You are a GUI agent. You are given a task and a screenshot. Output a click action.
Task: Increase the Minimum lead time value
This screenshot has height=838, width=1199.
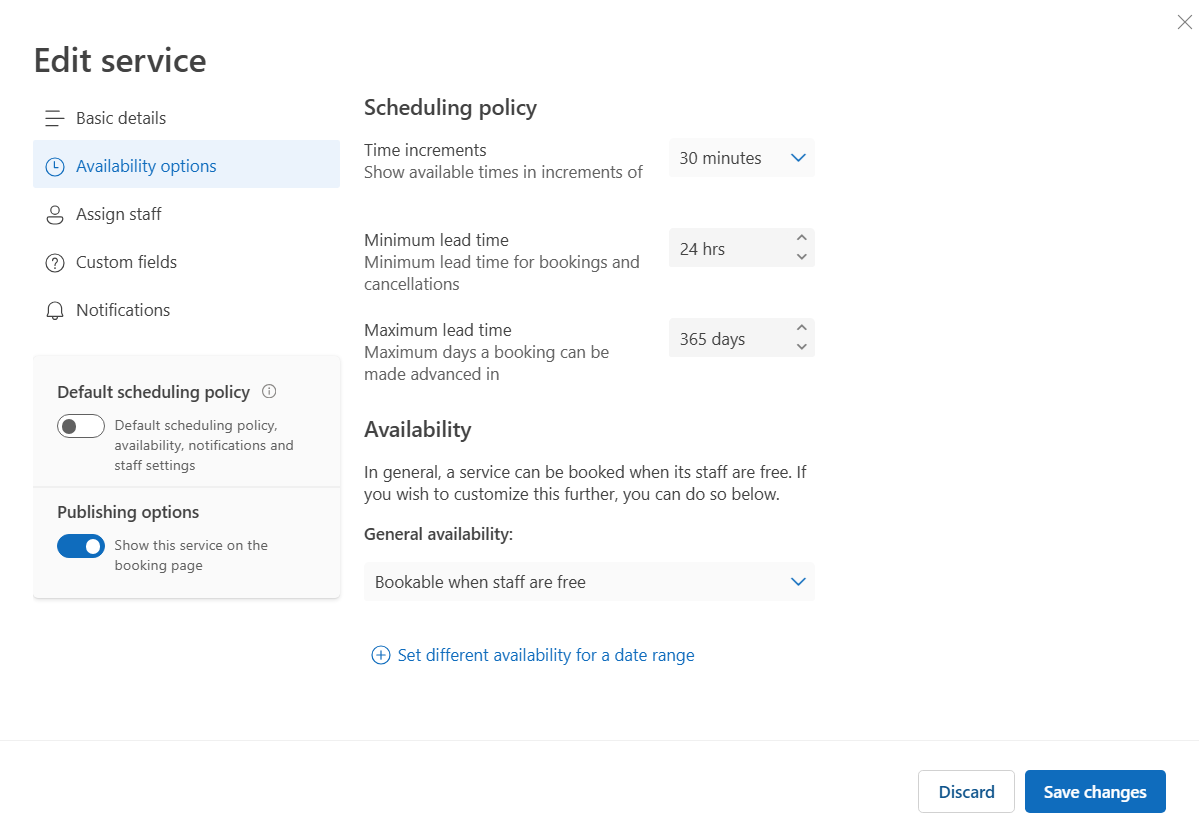click(x=801, y=239)
